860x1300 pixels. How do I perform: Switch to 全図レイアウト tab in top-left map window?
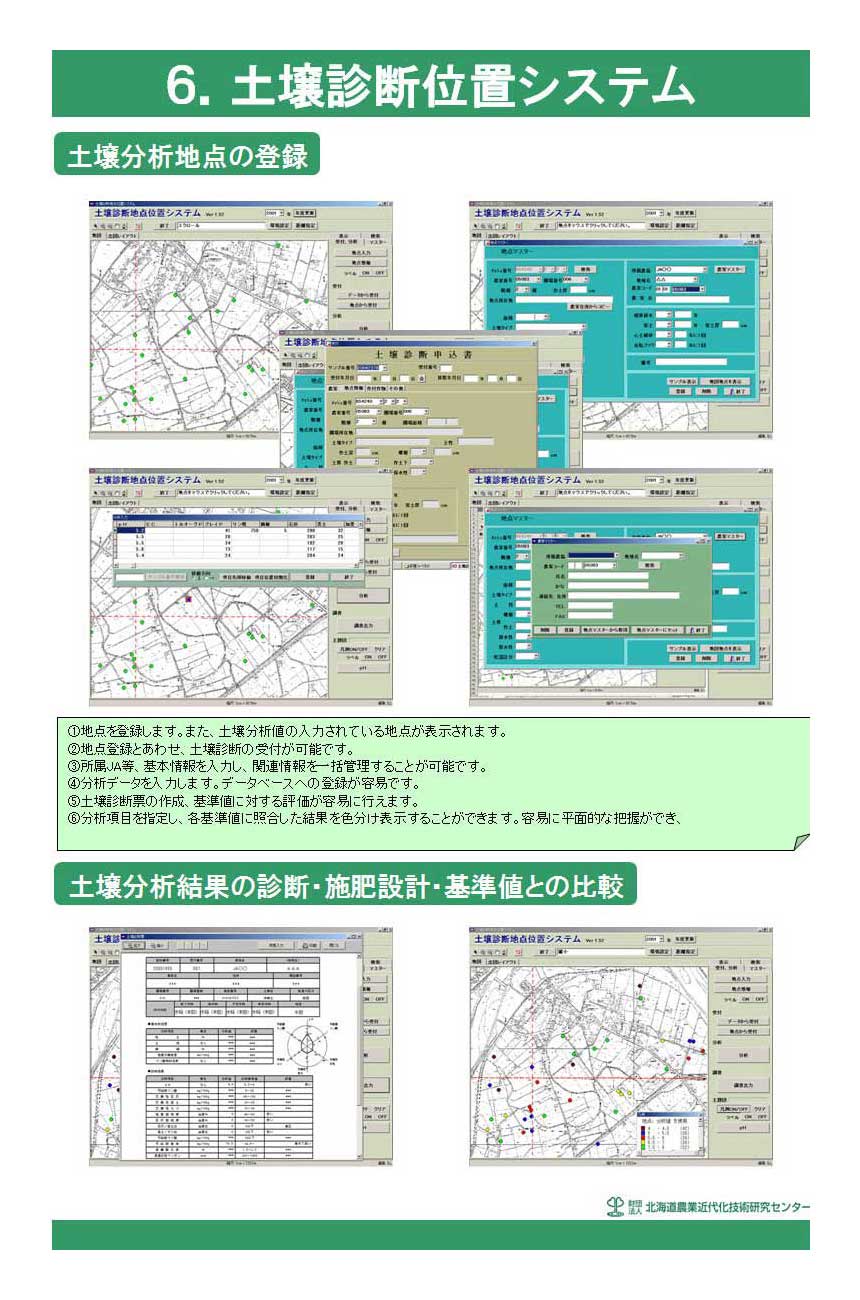tap(122, 238)
